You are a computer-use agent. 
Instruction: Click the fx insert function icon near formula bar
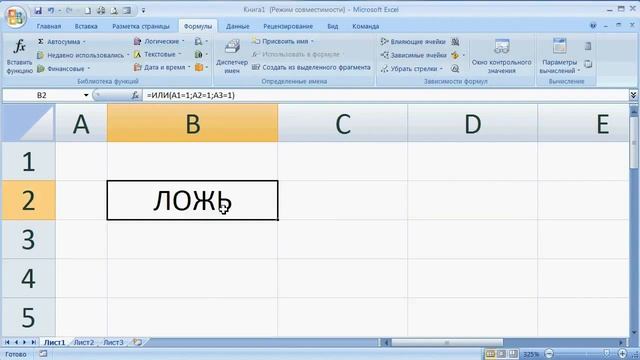point(135,96)
